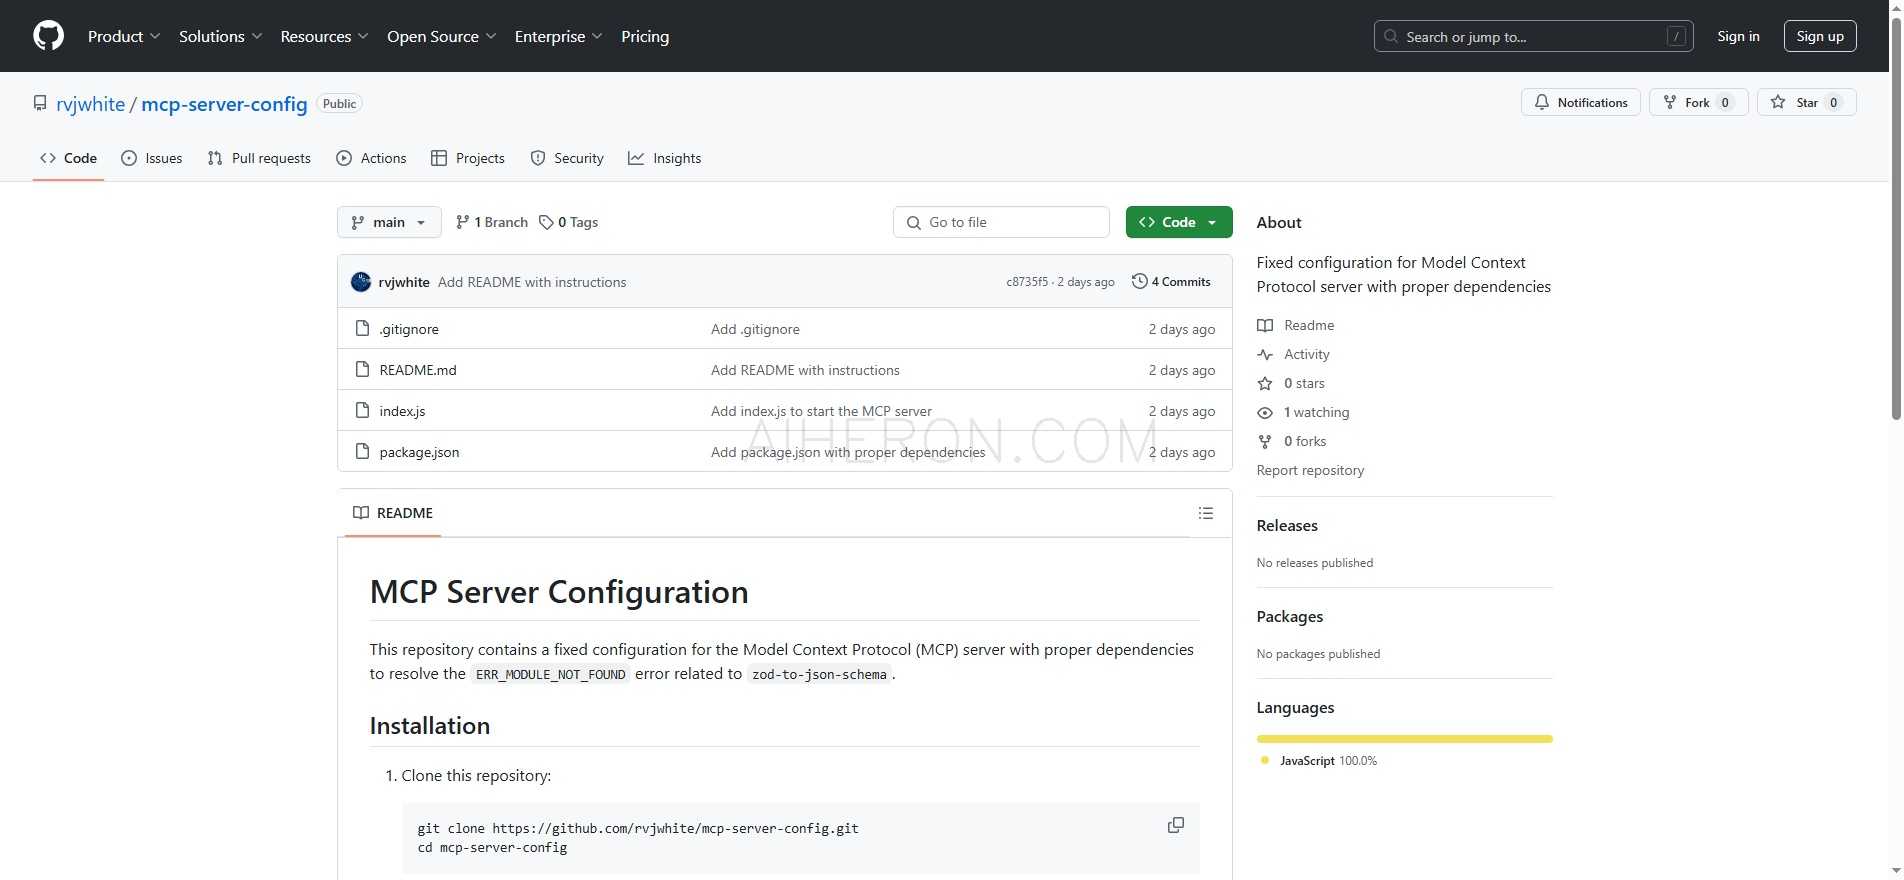The height and width of the screenshot is (880, 1904).
Task: Open mcp-server-config repository link
Action: [x=224, y=104]
